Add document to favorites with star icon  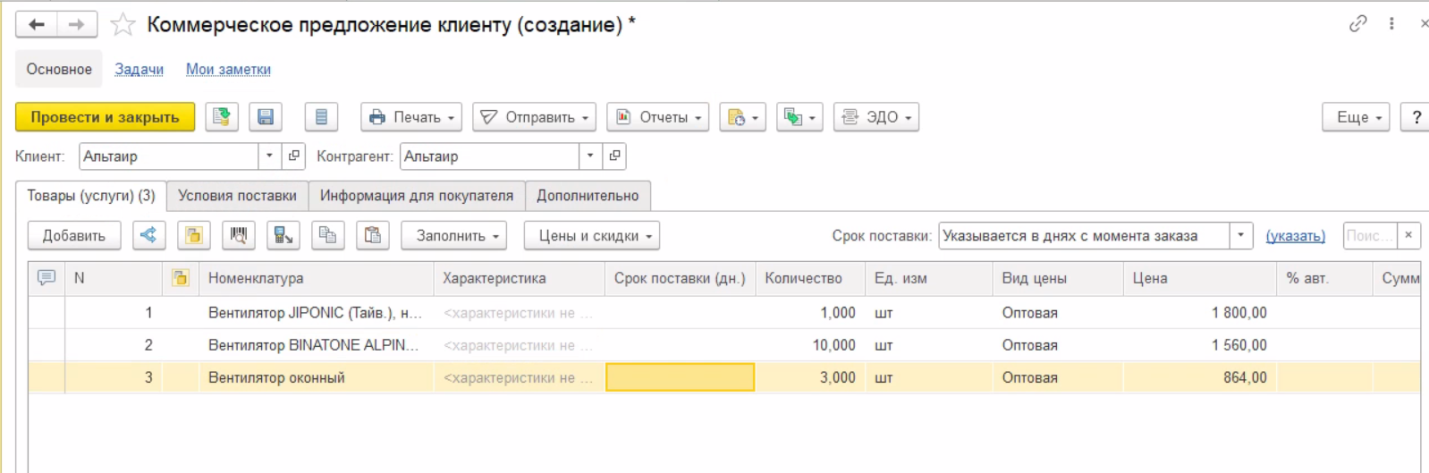122,25
